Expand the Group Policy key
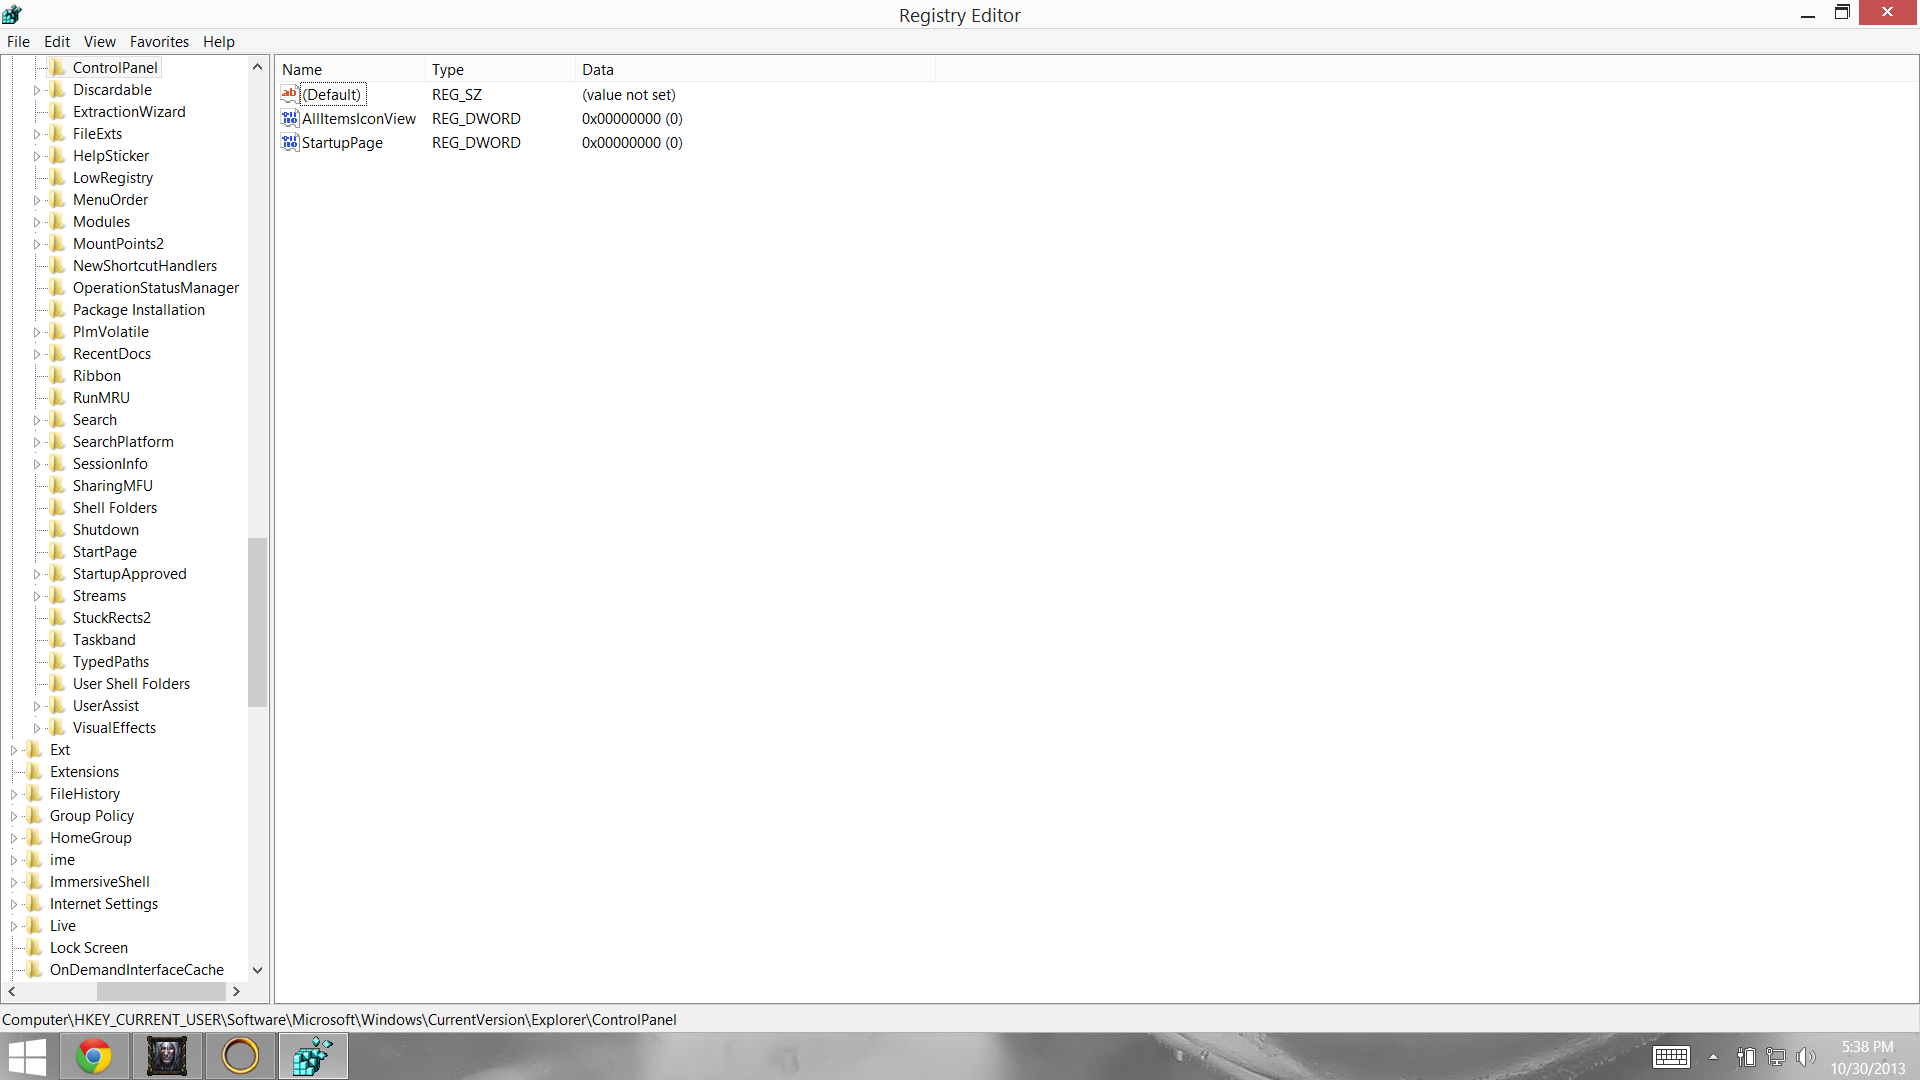 tap(14, 816)
